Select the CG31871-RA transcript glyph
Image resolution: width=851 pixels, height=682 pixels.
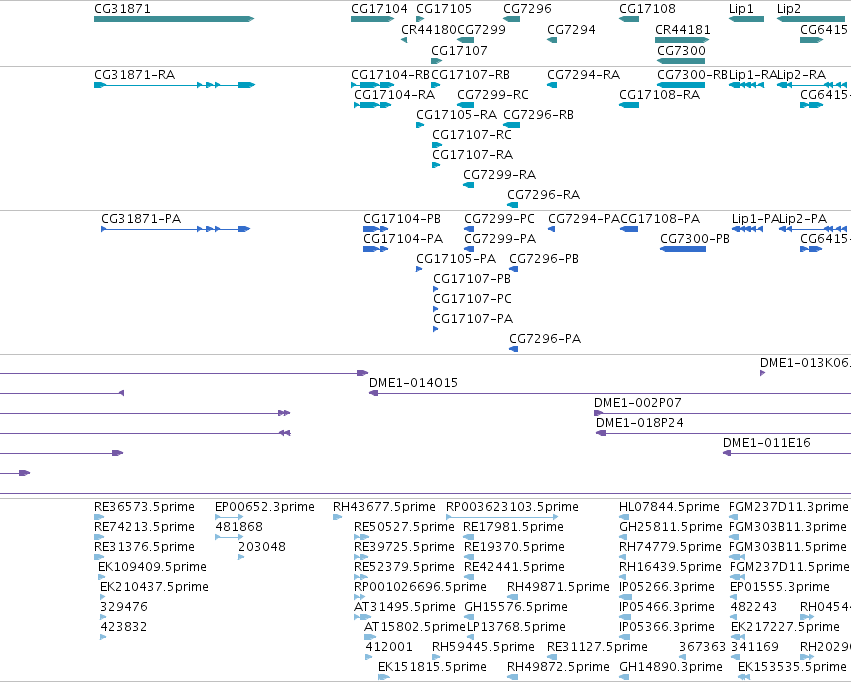(174, 85)
